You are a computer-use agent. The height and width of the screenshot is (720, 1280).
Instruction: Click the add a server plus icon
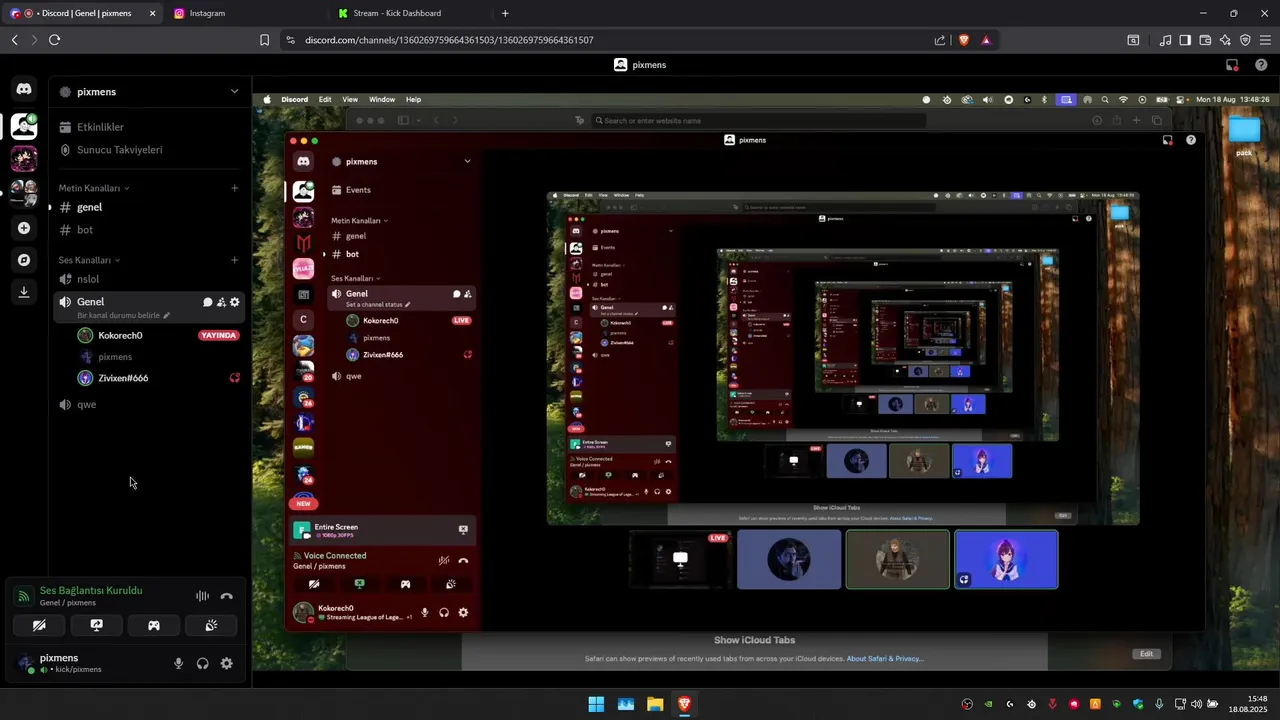[24, 228]
